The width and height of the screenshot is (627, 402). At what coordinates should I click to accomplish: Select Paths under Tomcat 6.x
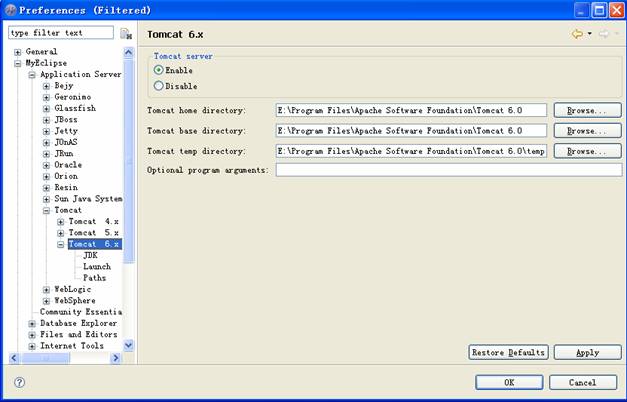94,278
